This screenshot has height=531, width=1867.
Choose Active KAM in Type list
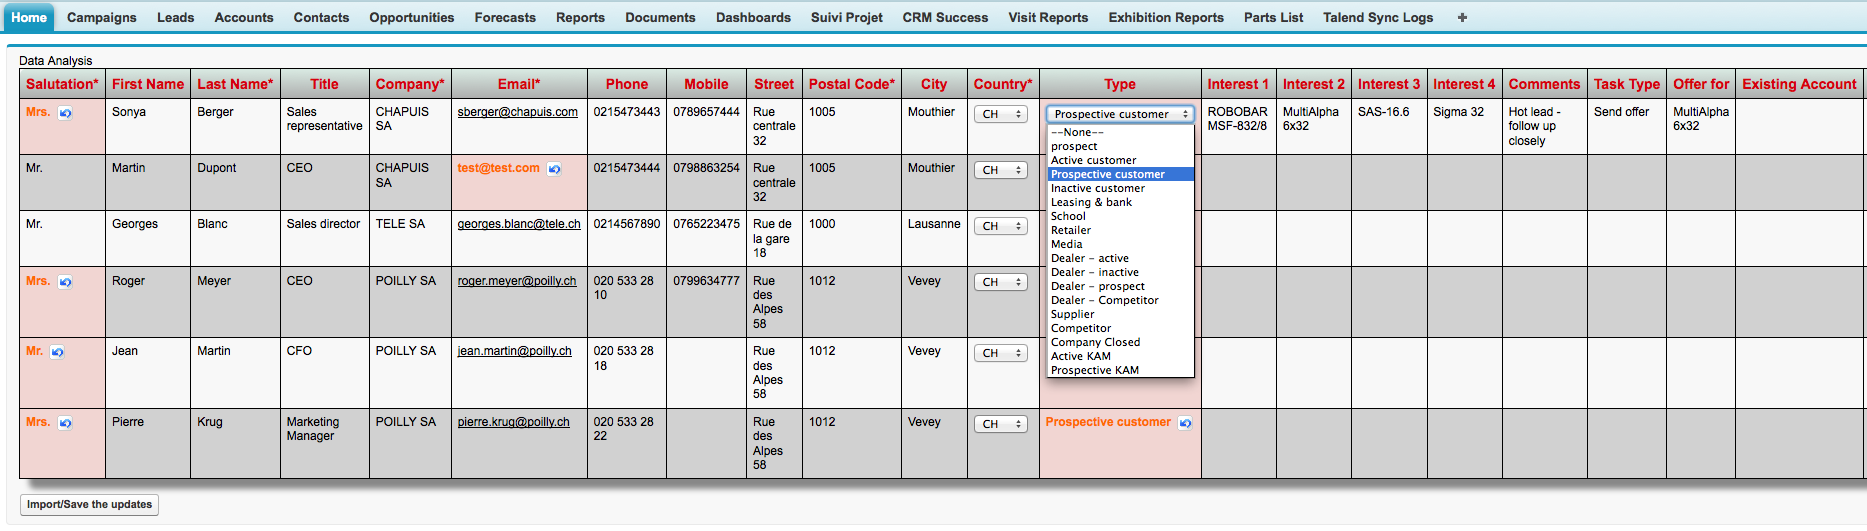coord(1120,356)
